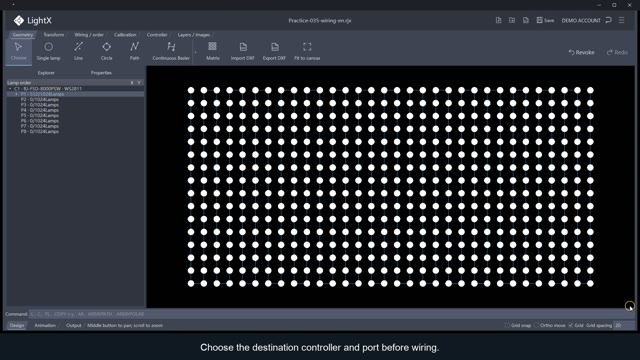Select port P8 - 0/1024Lamps
640x360 pixels.
click(40, 131)
